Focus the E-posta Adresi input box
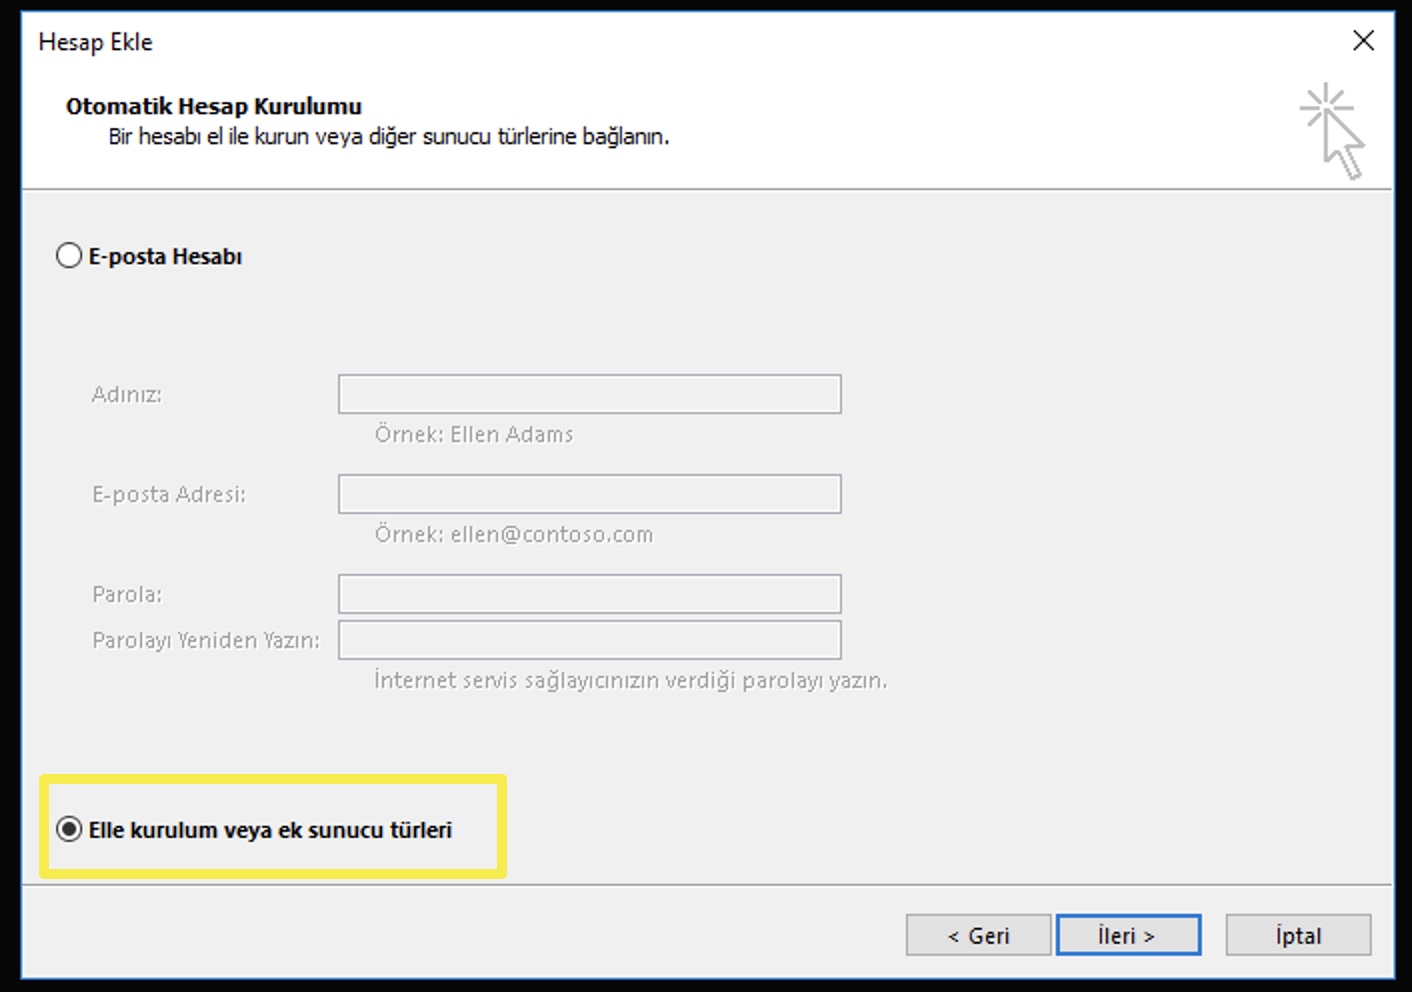 point(589,494)
